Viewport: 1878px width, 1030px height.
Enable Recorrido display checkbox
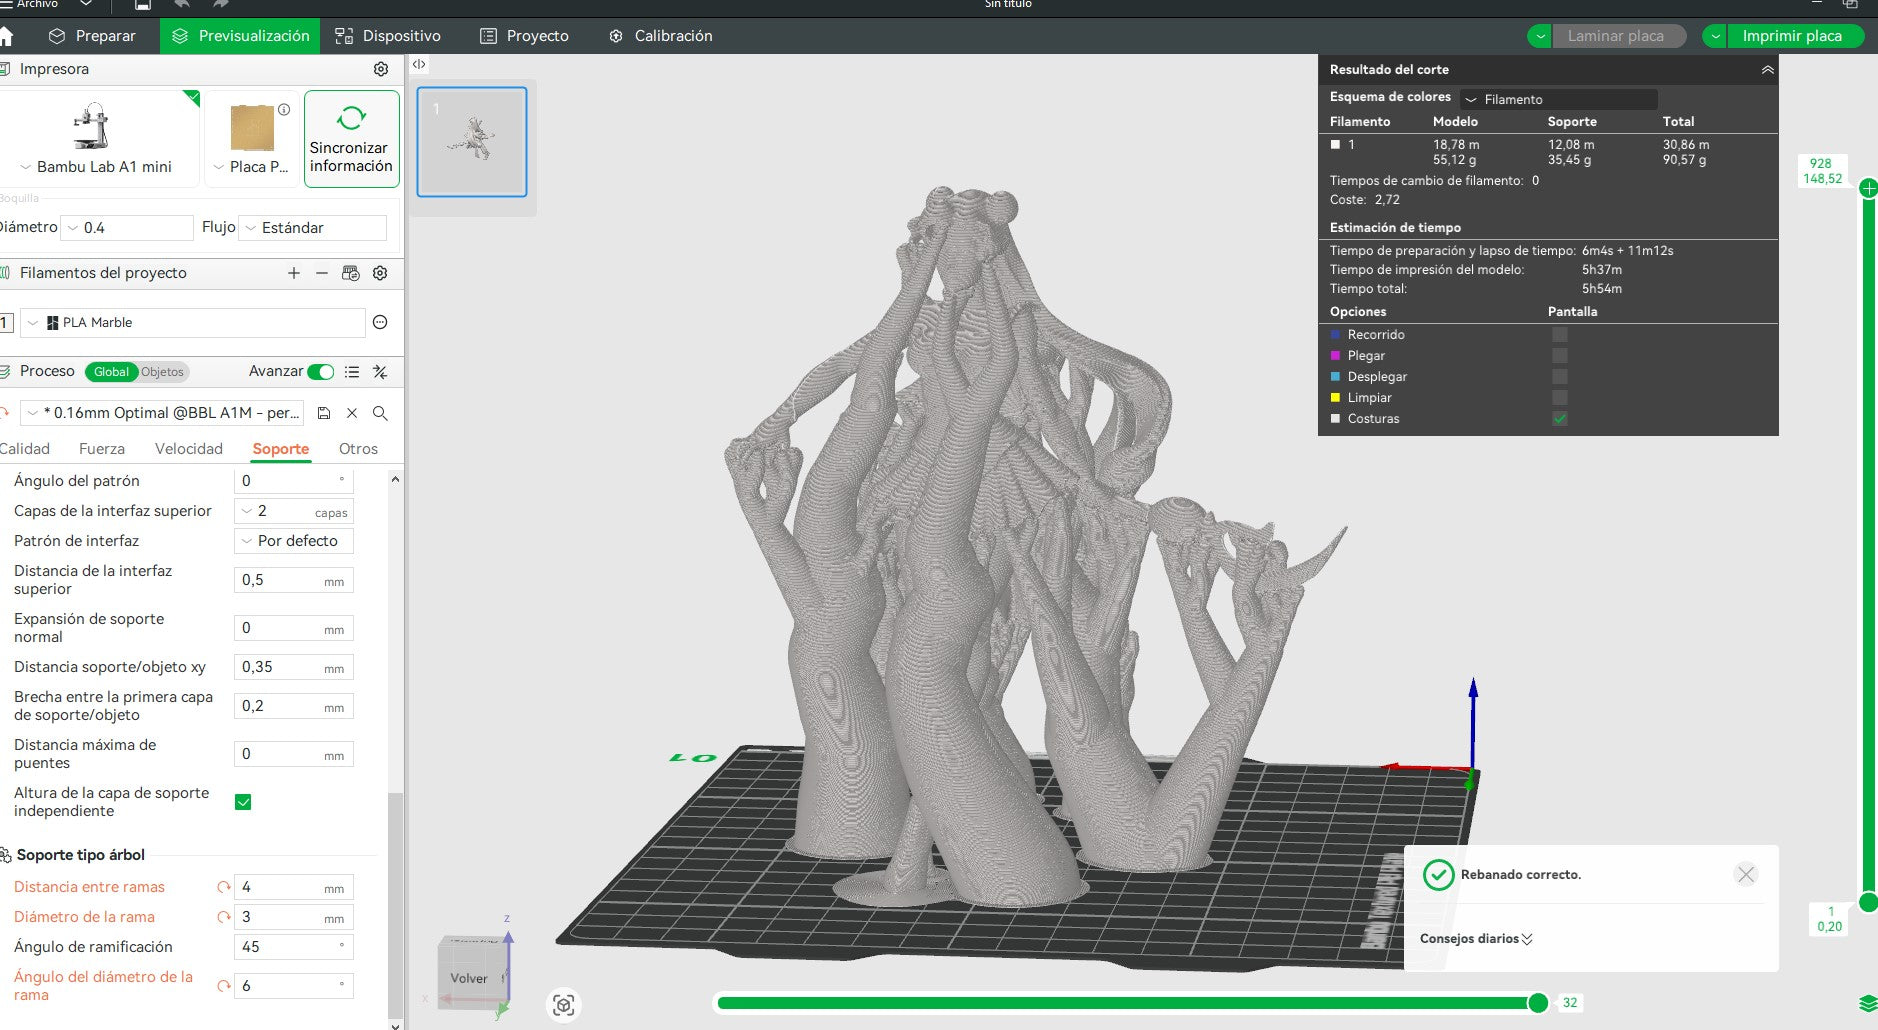click(1559, 335)
